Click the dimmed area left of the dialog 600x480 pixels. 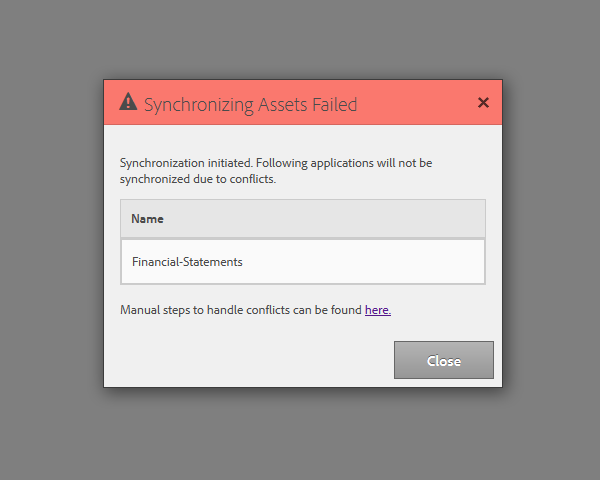(50, 240)
